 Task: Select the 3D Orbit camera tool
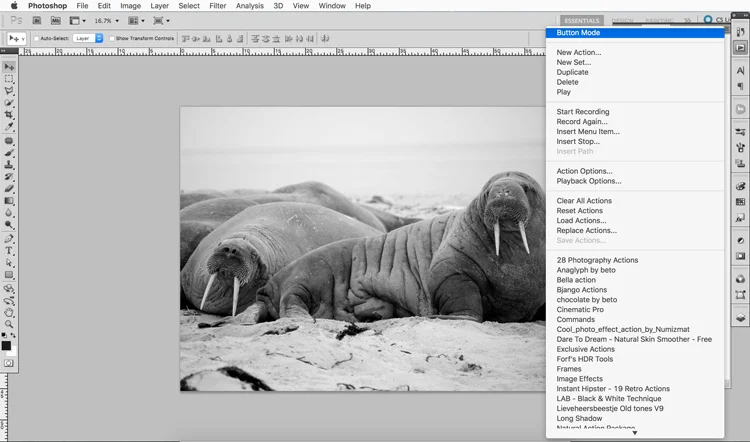click(9, 301)
